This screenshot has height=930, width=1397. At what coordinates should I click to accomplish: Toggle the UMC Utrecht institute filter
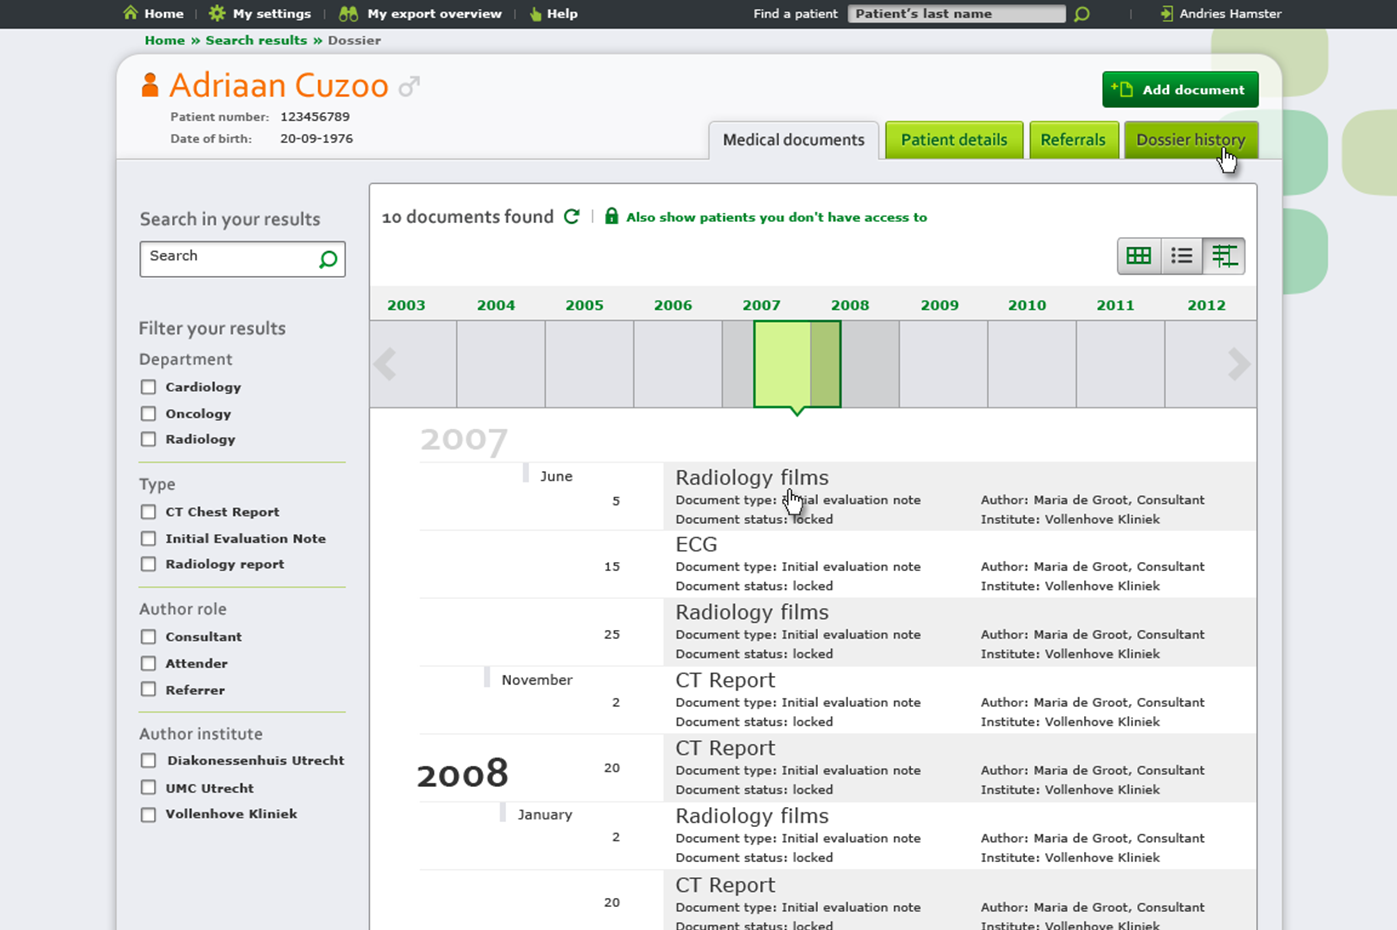[149, 788]
